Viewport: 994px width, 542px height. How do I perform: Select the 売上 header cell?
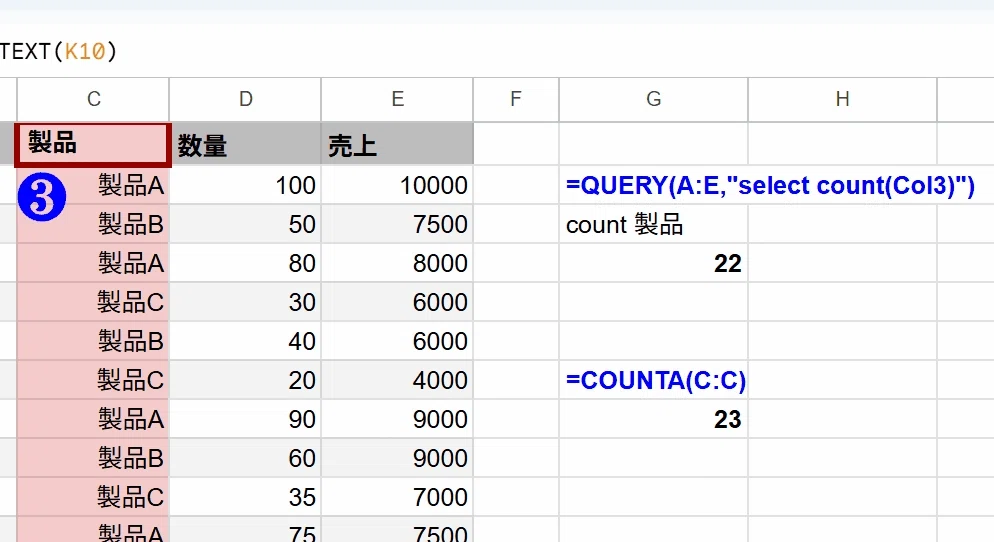tap(397, 145)
